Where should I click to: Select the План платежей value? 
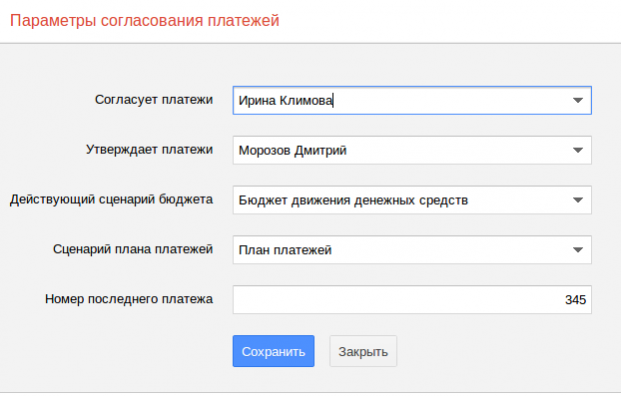[285, 250]
